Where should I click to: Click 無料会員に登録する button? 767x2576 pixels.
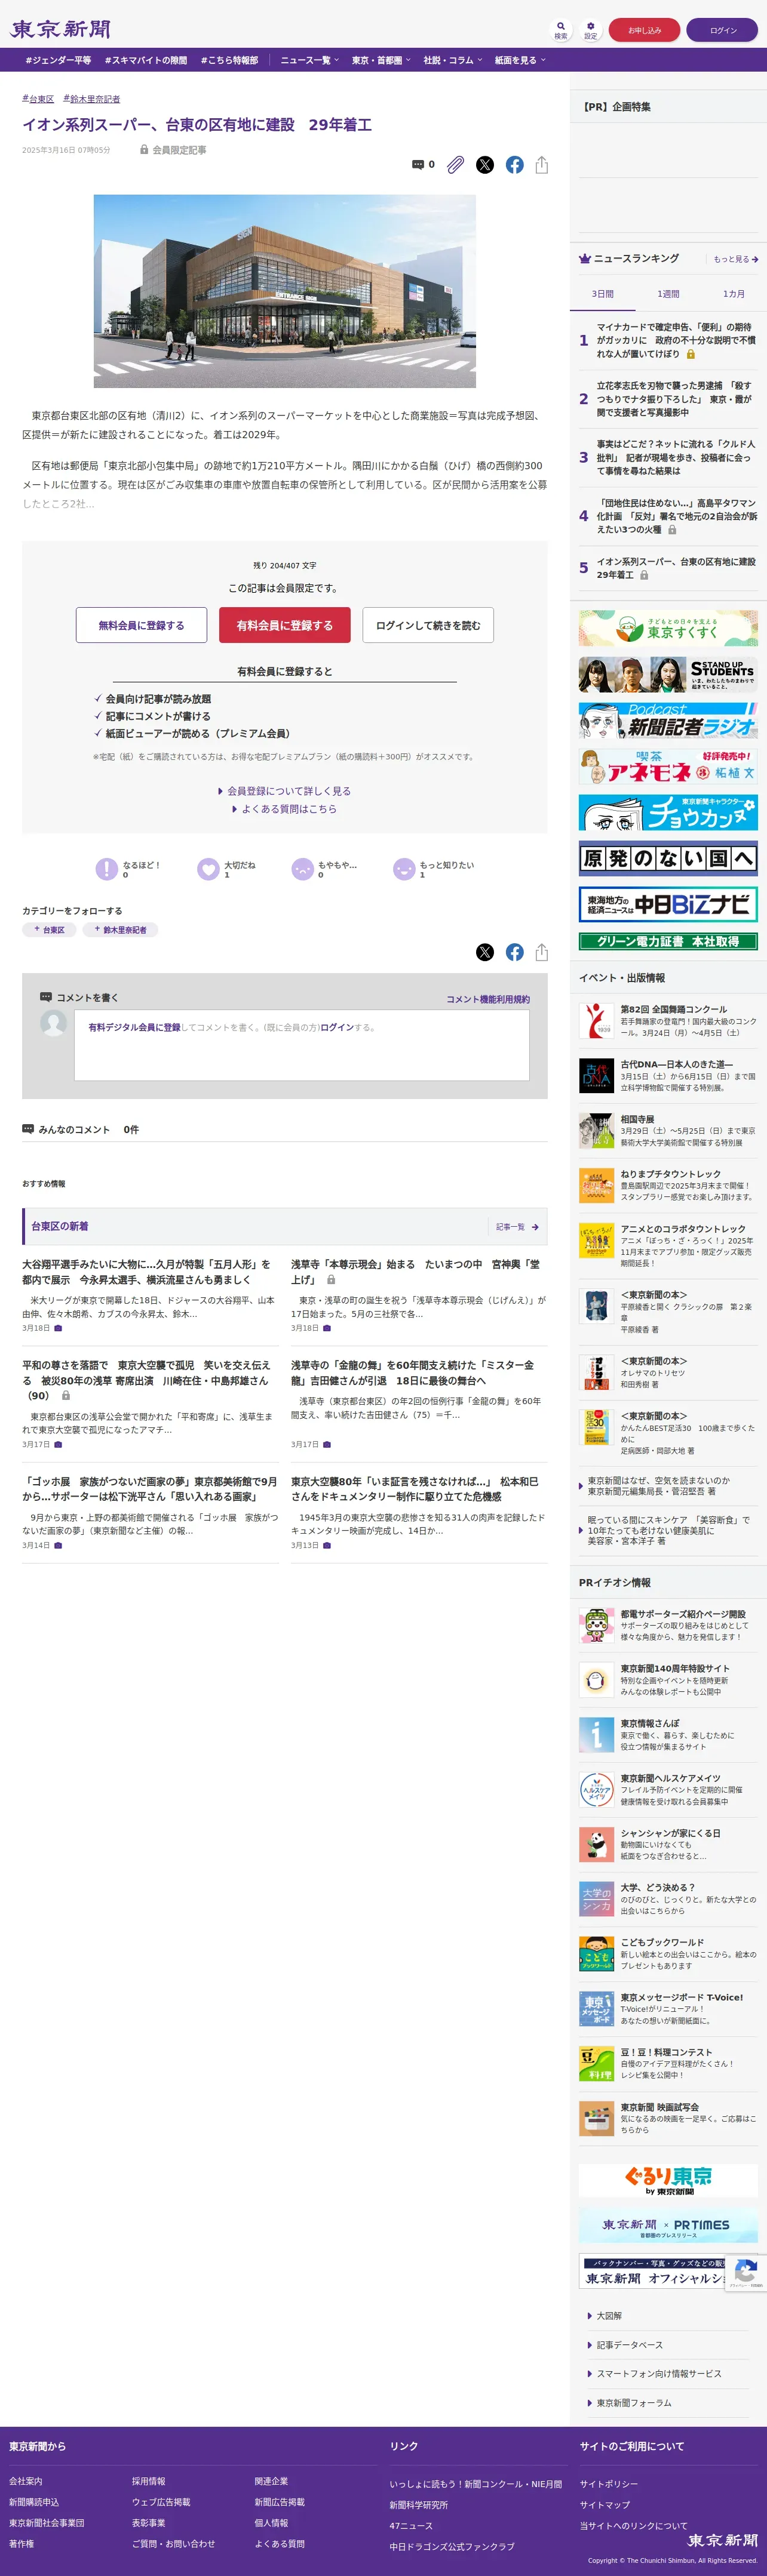(x=141, y=625)
